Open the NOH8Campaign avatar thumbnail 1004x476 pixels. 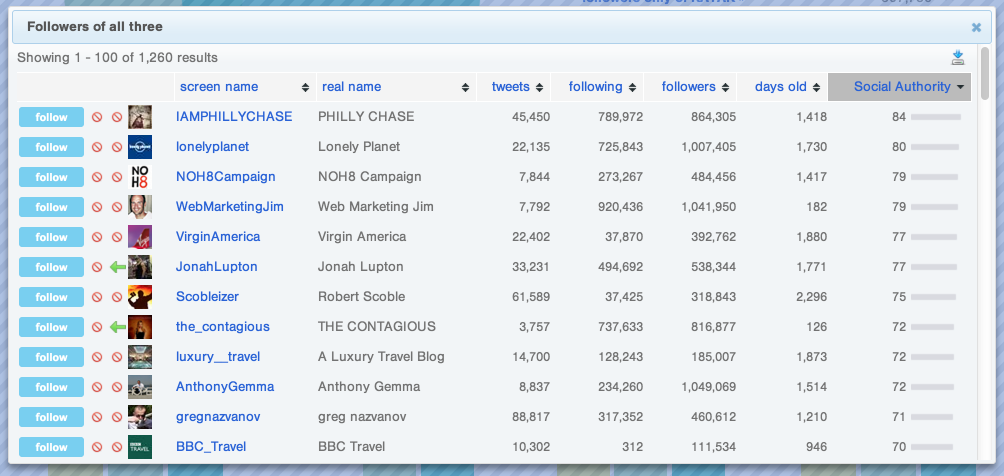tap(140, 177)
